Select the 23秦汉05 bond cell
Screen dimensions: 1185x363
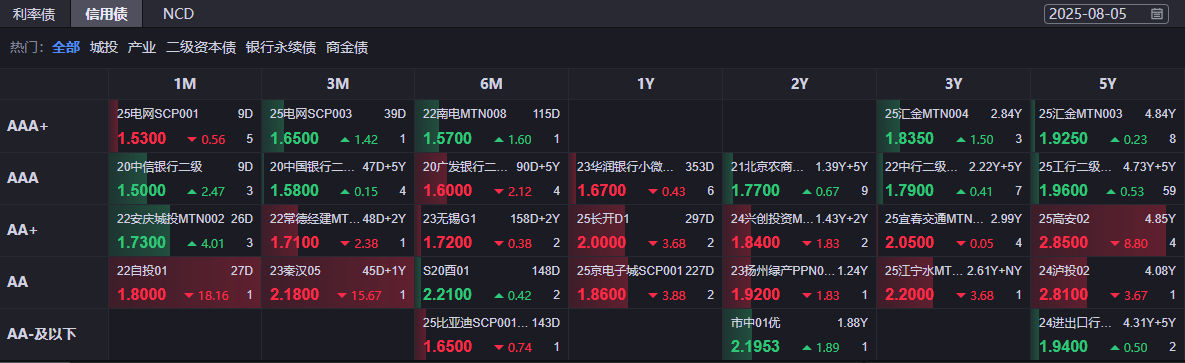(338, 283)
